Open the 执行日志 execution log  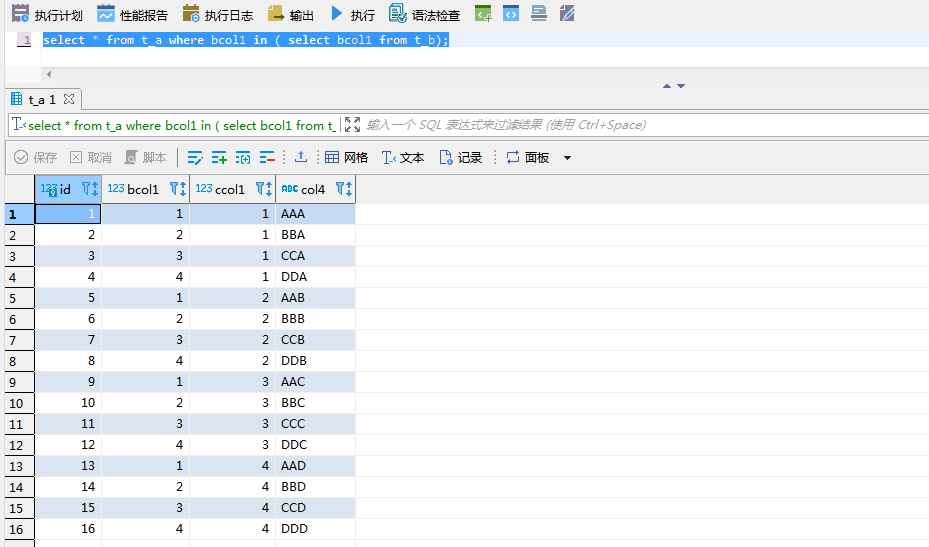coord(218,15)
